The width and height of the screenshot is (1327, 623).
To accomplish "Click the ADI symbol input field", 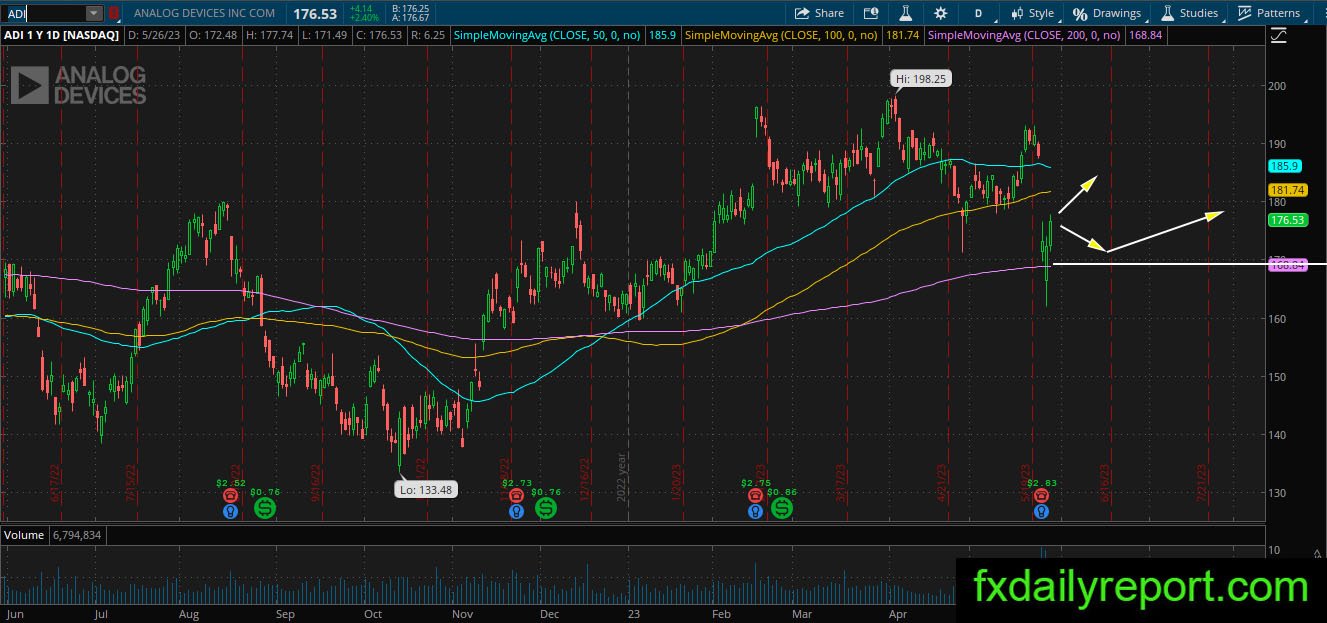I will (43, 13).
